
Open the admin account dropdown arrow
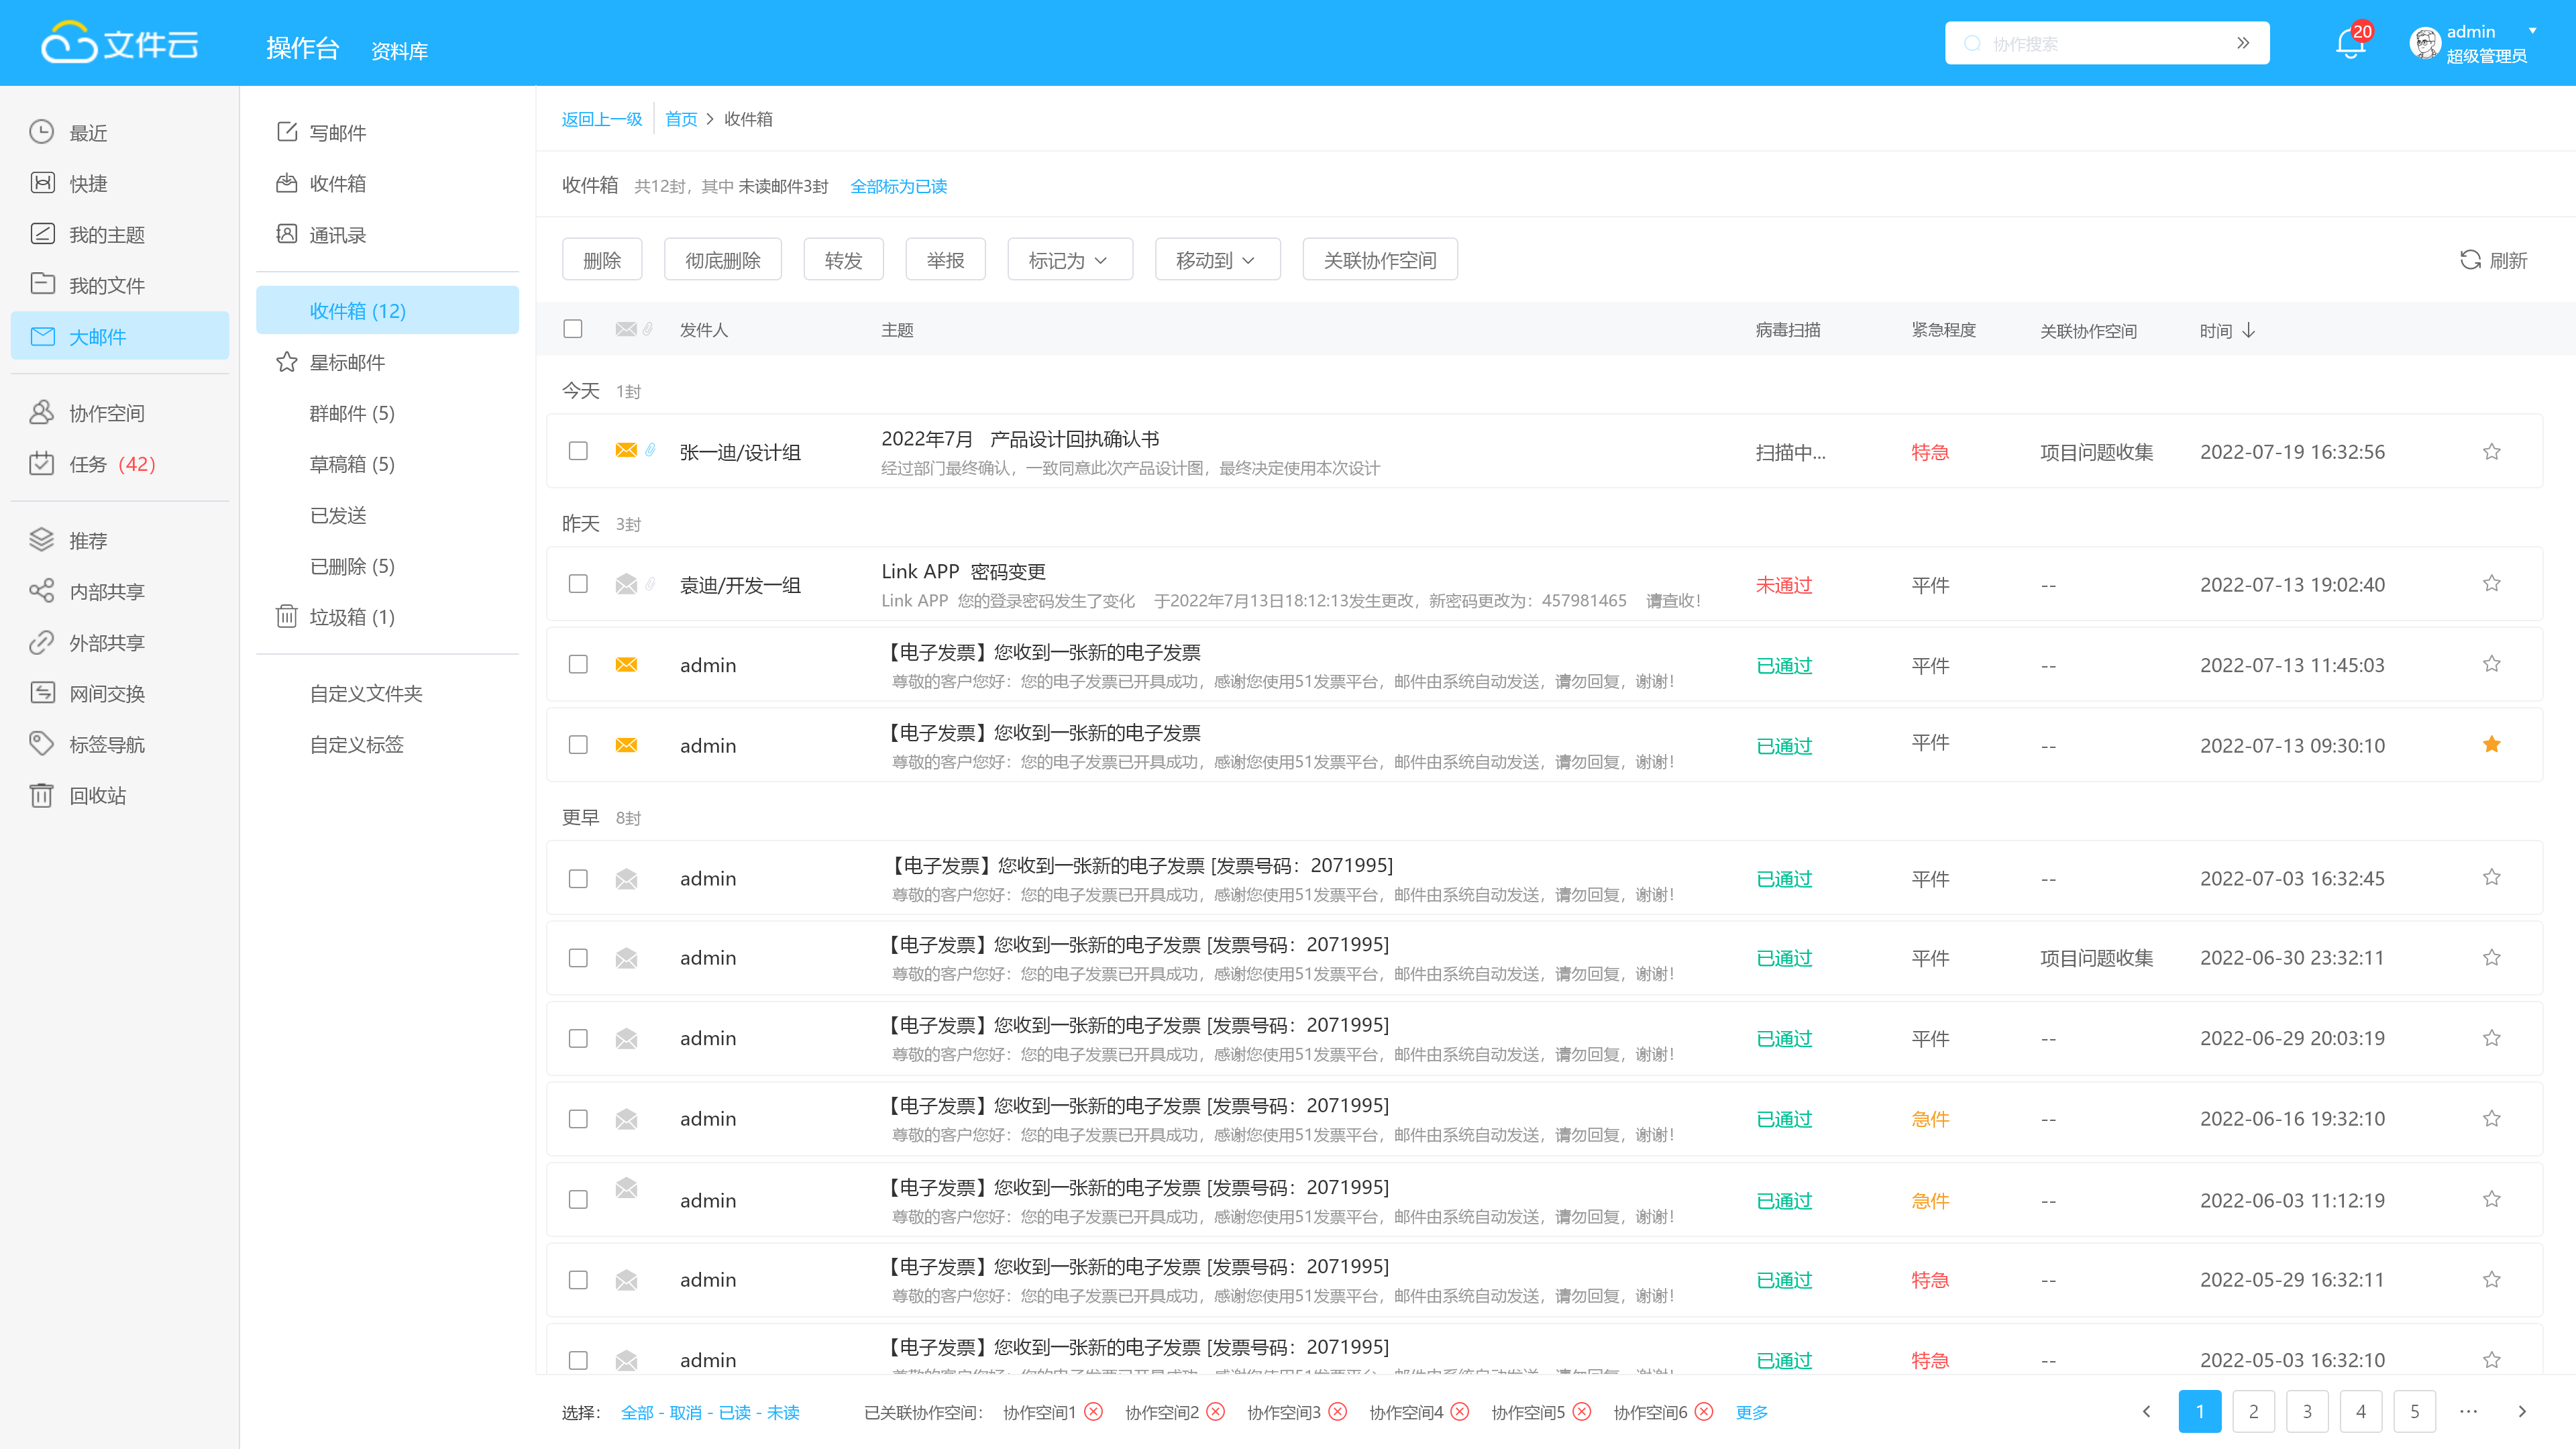click(2533, 31)
